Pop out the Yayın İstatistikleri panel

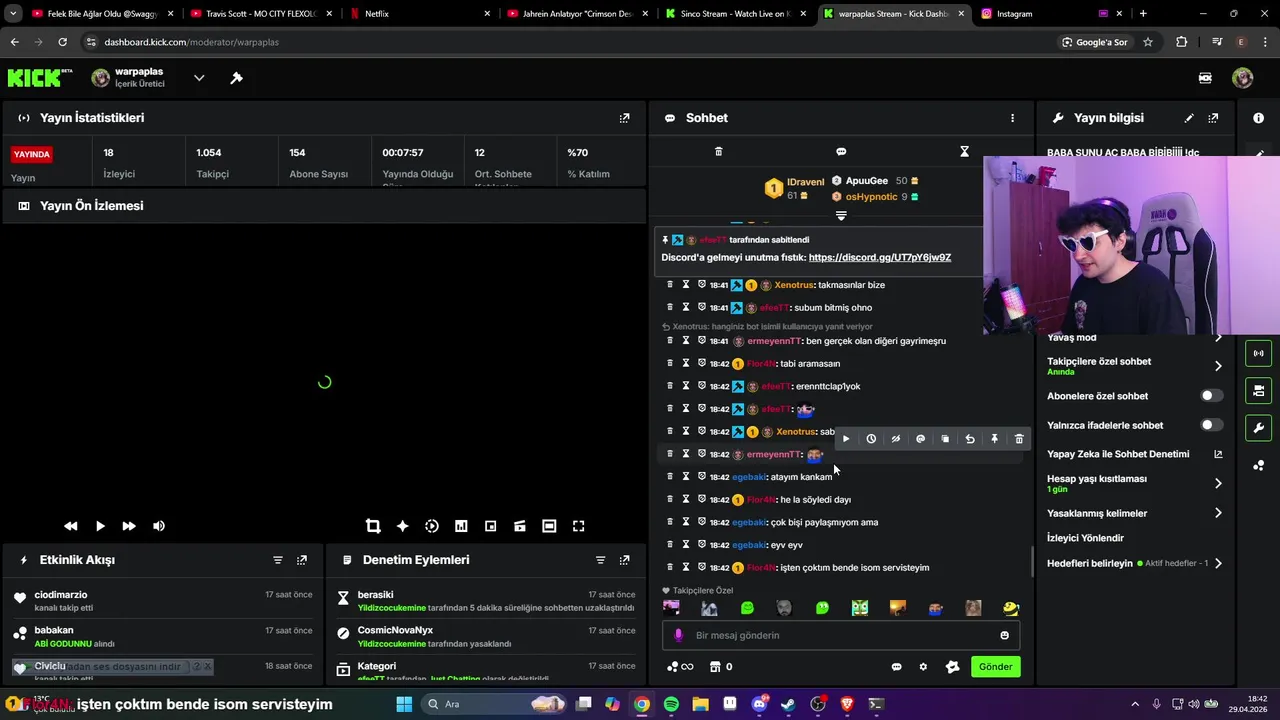pos(624,118)
